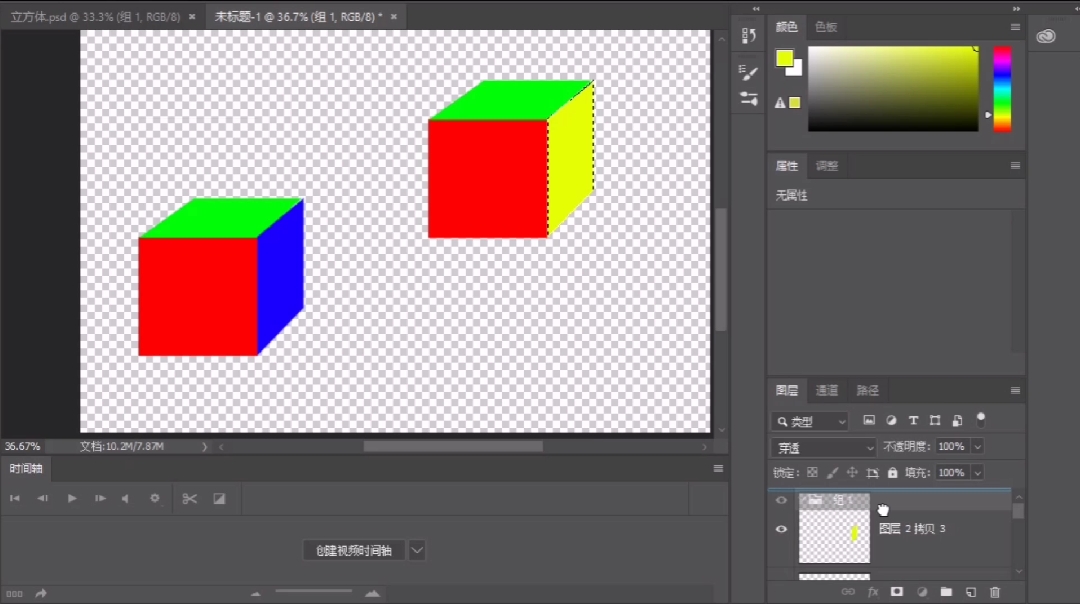This screenshot has width=1080, height=604.
Task: Filter layers by pixel layer icon
Action: point(869,420)
